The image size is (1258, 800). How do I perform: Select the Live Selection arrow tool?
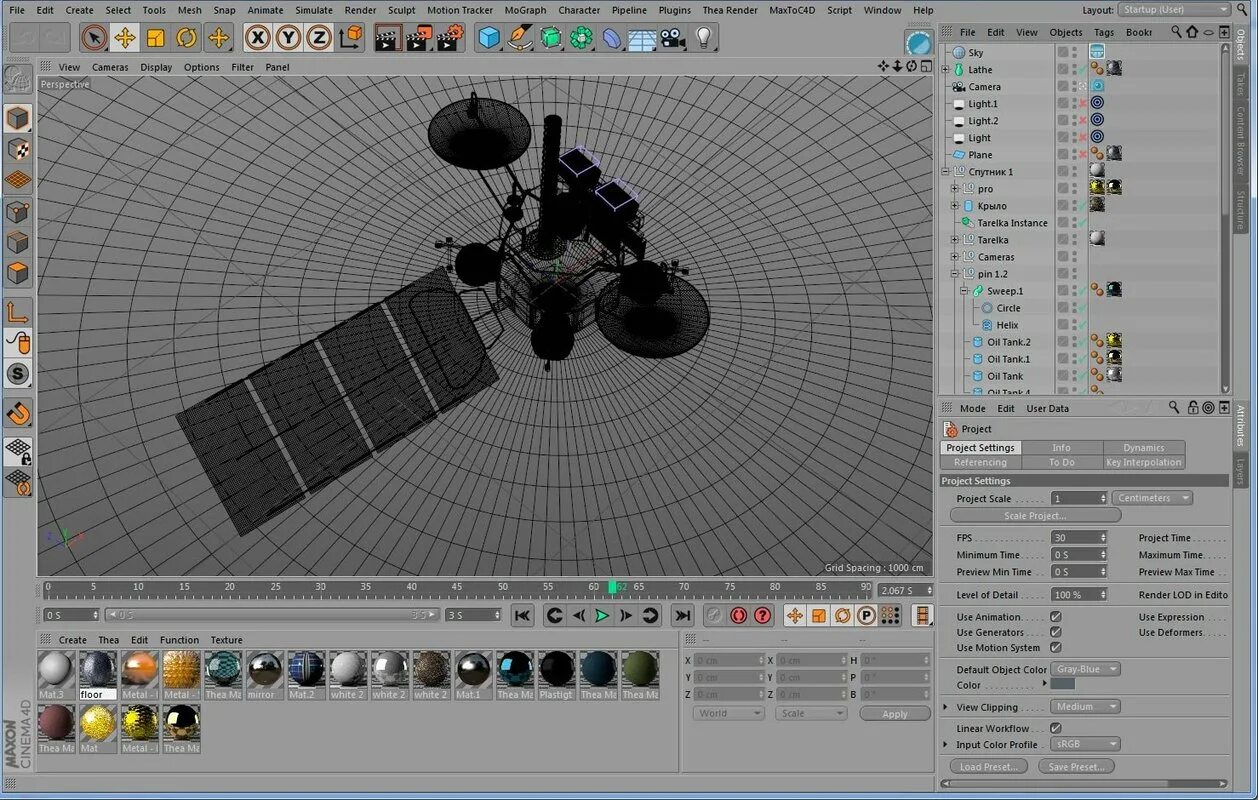(x=93, y=38)
